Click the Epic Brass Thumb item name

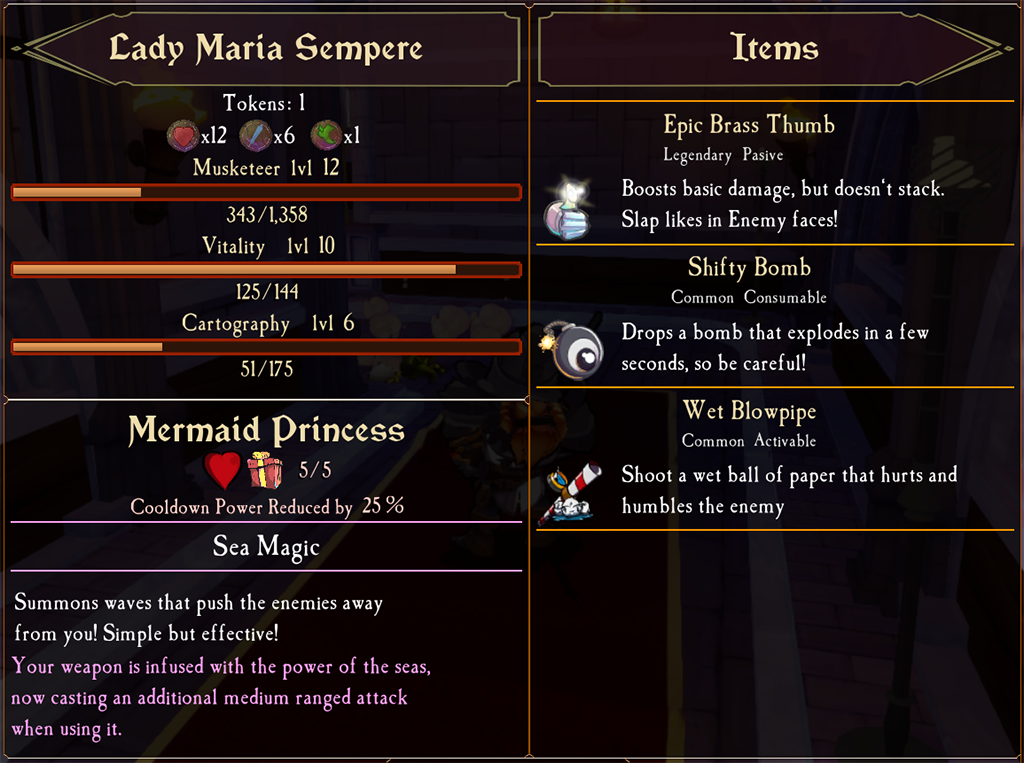(749, 125)
